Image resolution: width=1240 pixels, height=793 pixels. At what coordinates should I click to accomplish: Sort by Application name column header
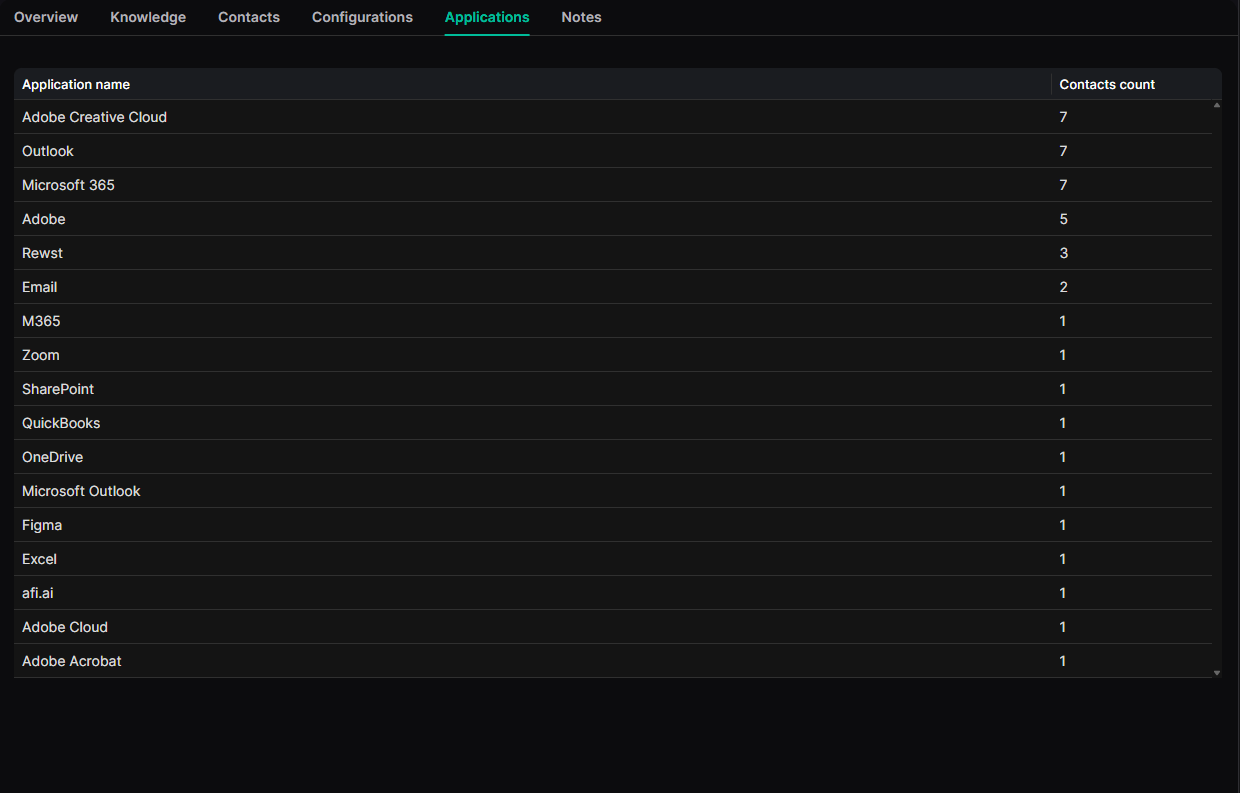(x=532, y=84)
